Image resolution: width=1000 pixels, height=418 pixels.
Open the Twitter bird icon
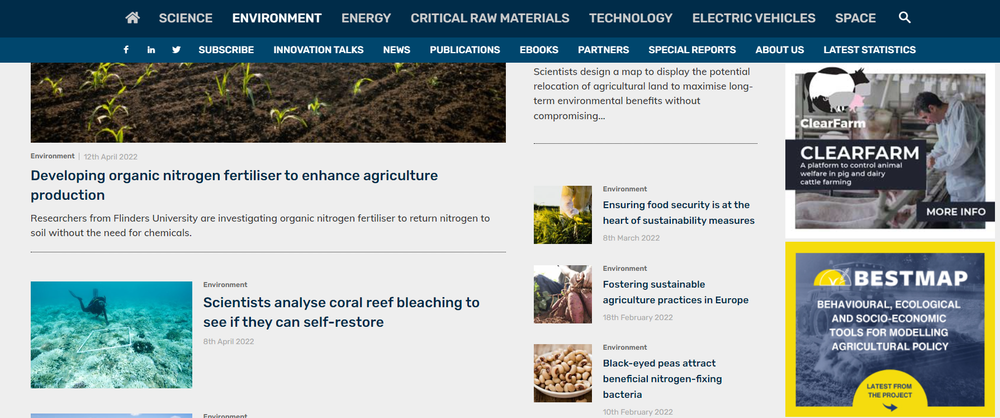[x=176, y=50]
